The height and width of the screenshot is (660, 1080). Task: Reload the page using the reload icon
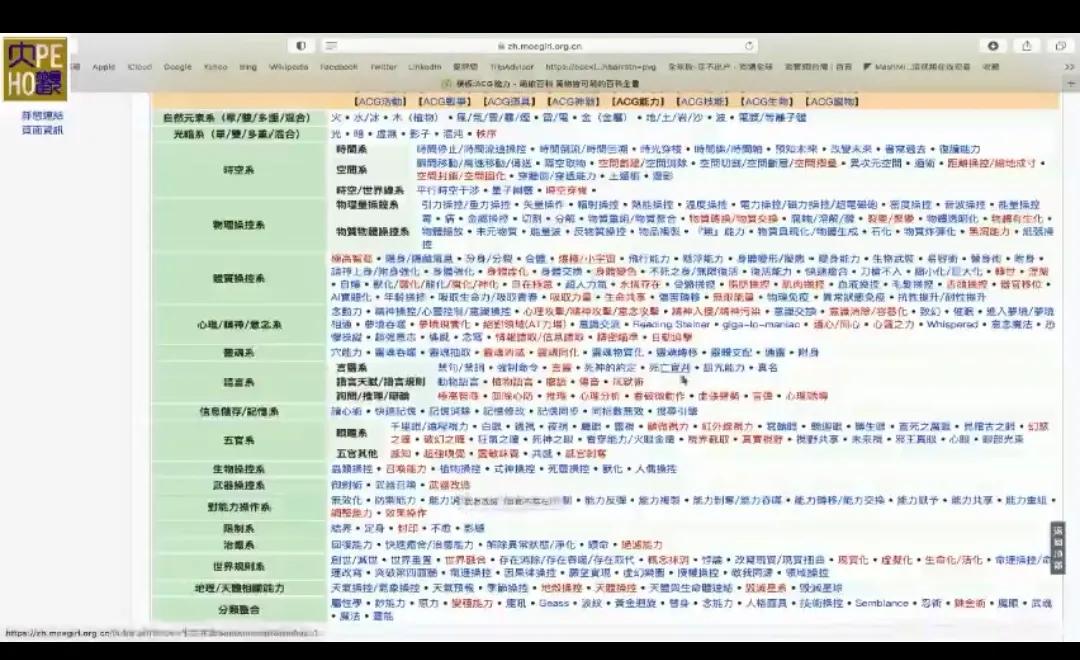pyautogui.click(x=747, y=45)
